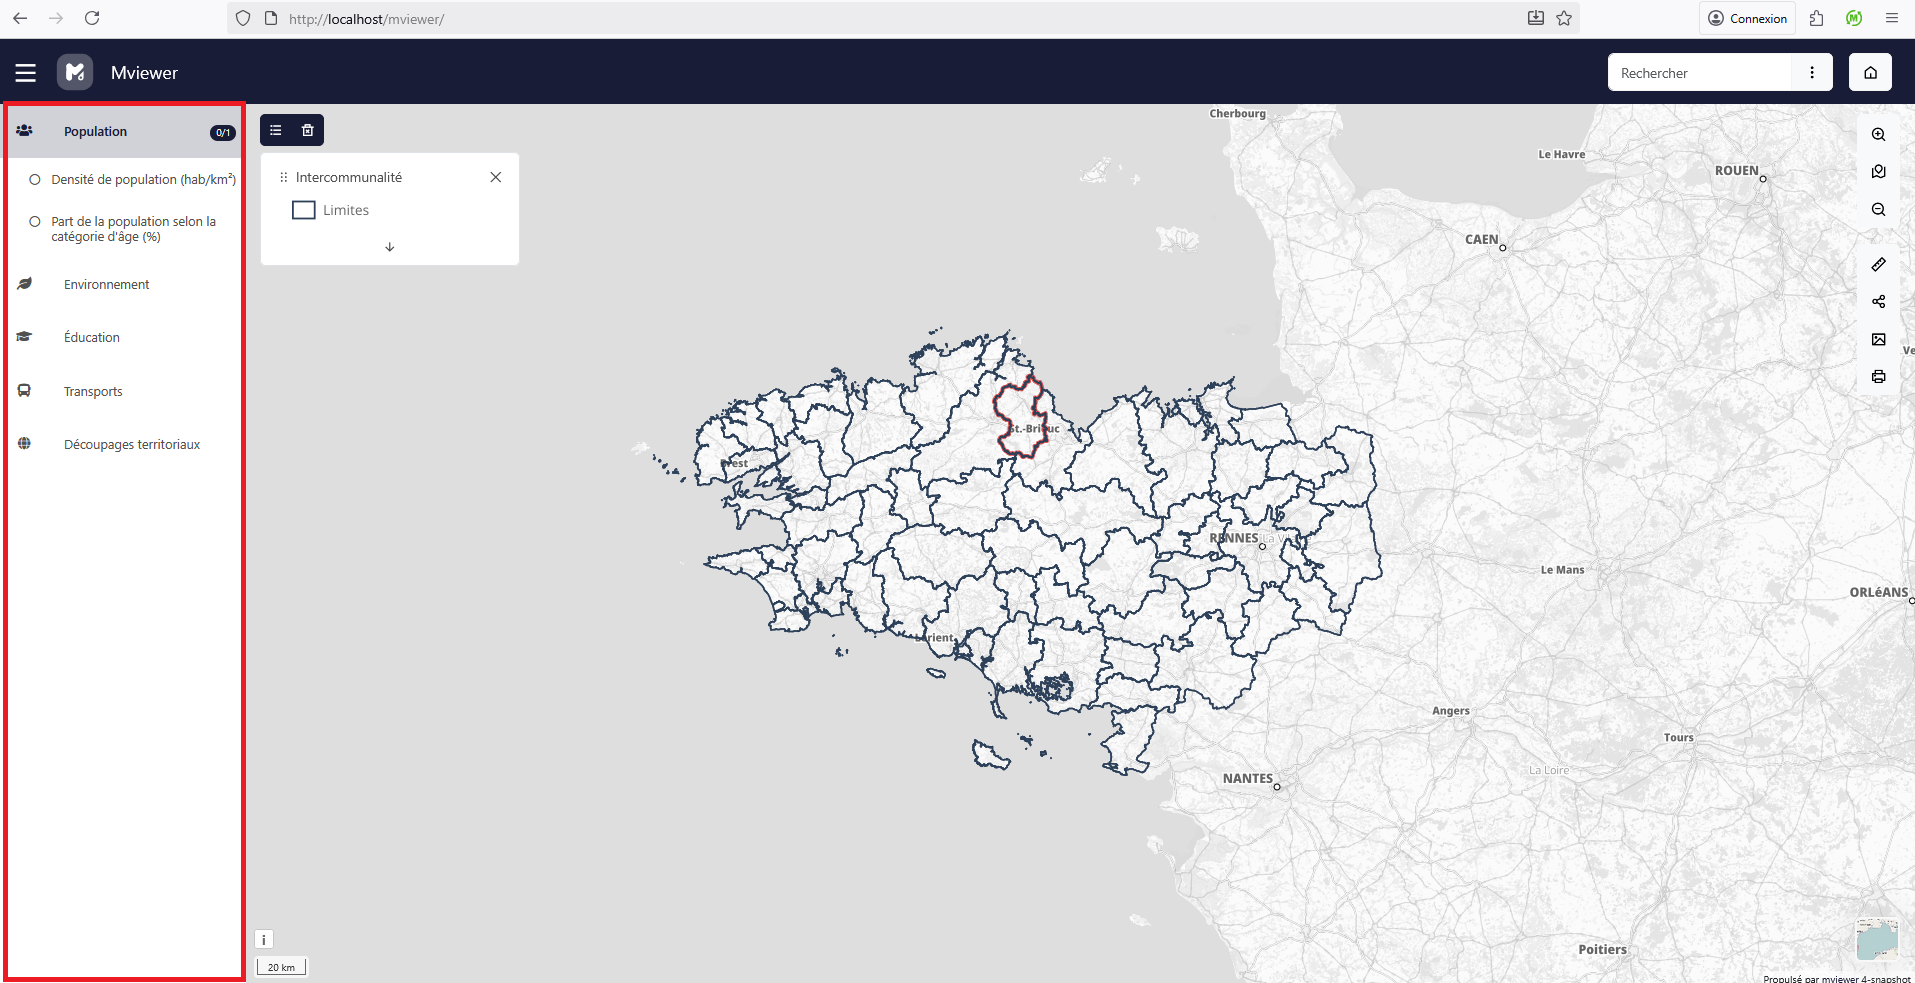
Task: Go back in the browser
Action: (x=20, y=18)
